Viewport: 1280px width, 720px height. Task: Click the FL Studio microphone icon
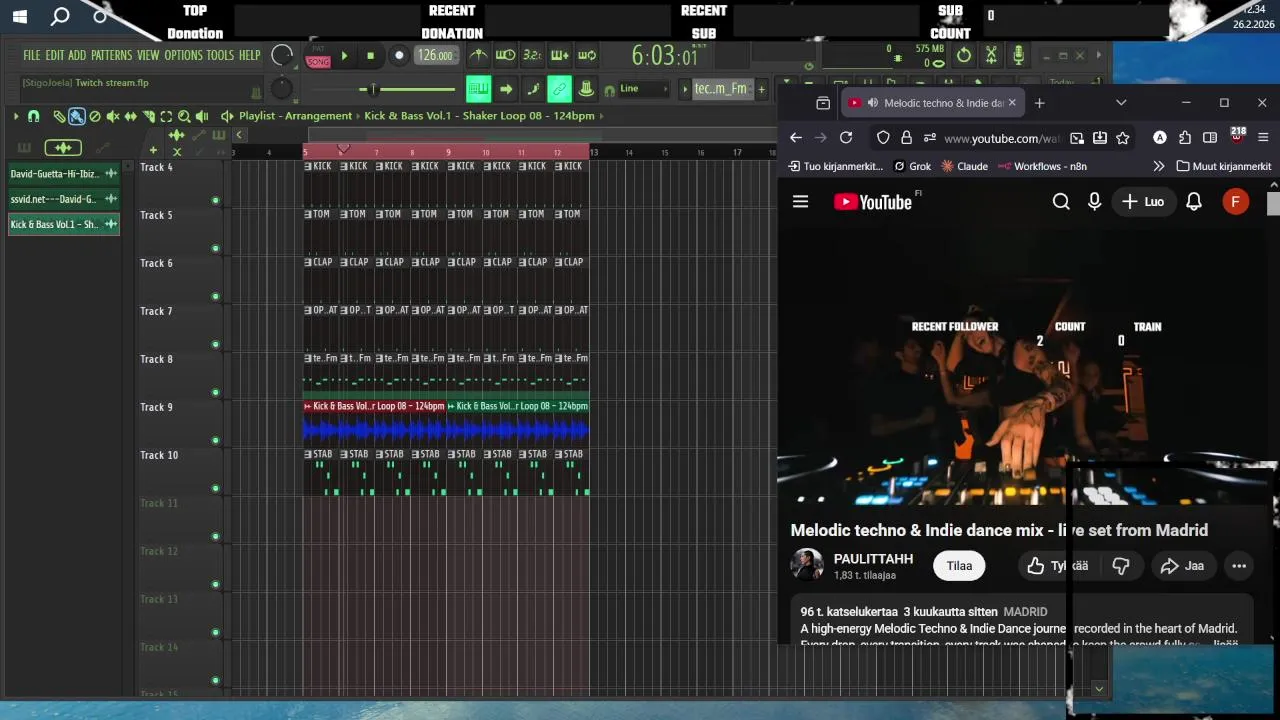coord(1018,56)
